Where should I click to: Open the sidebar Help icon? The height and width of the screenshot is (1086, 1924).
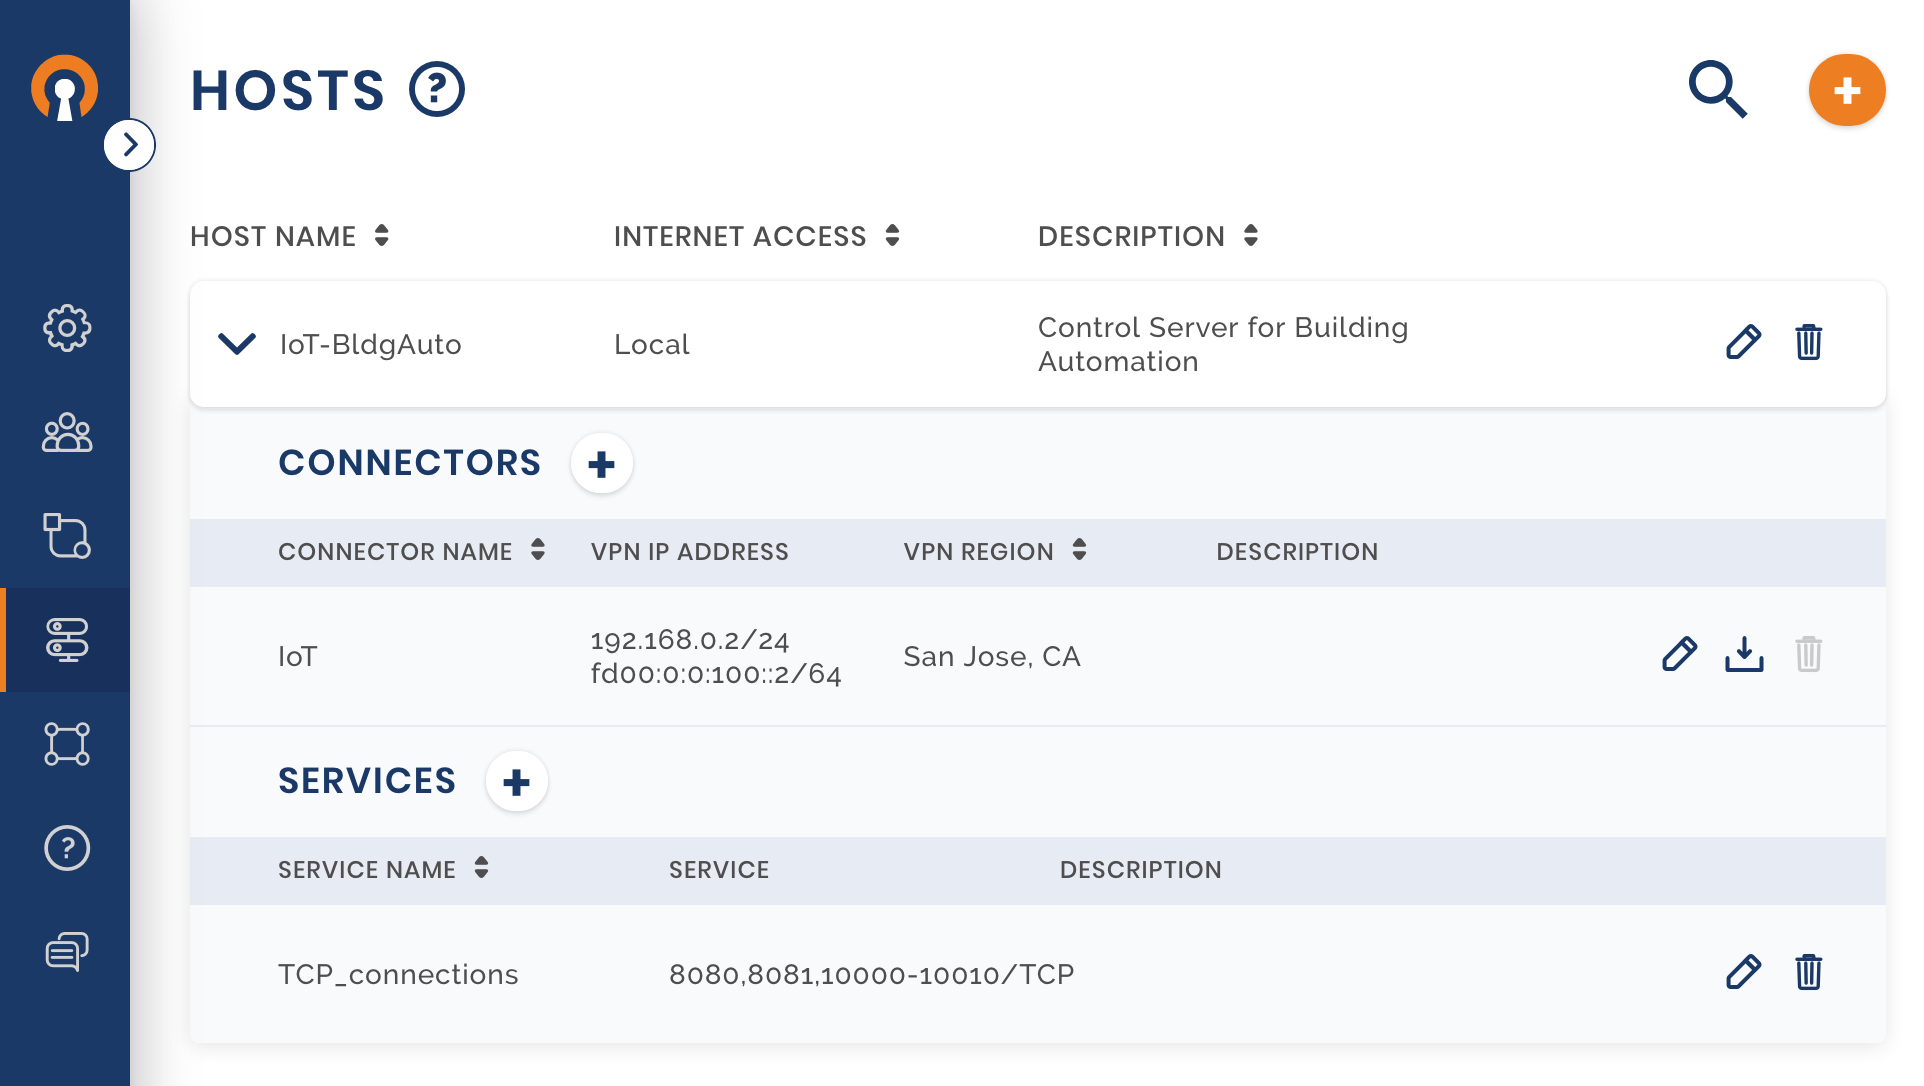tap(67, 848)
